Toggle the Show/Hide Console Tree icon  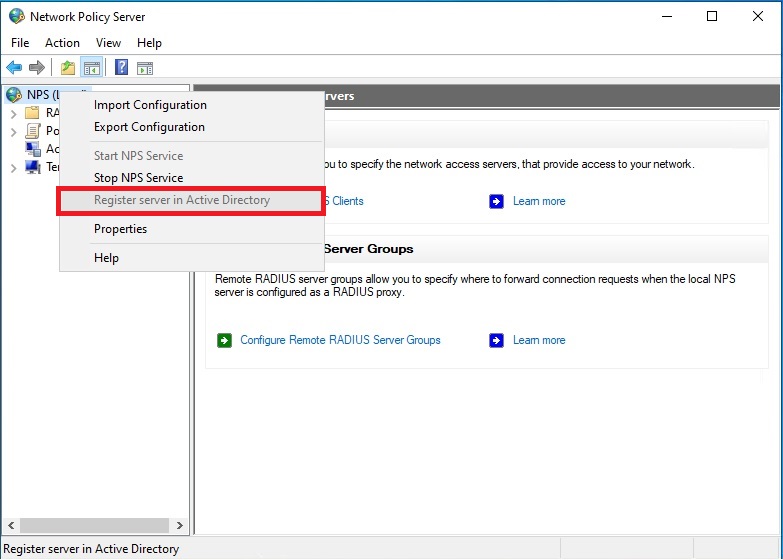click(x=92, y=67)
